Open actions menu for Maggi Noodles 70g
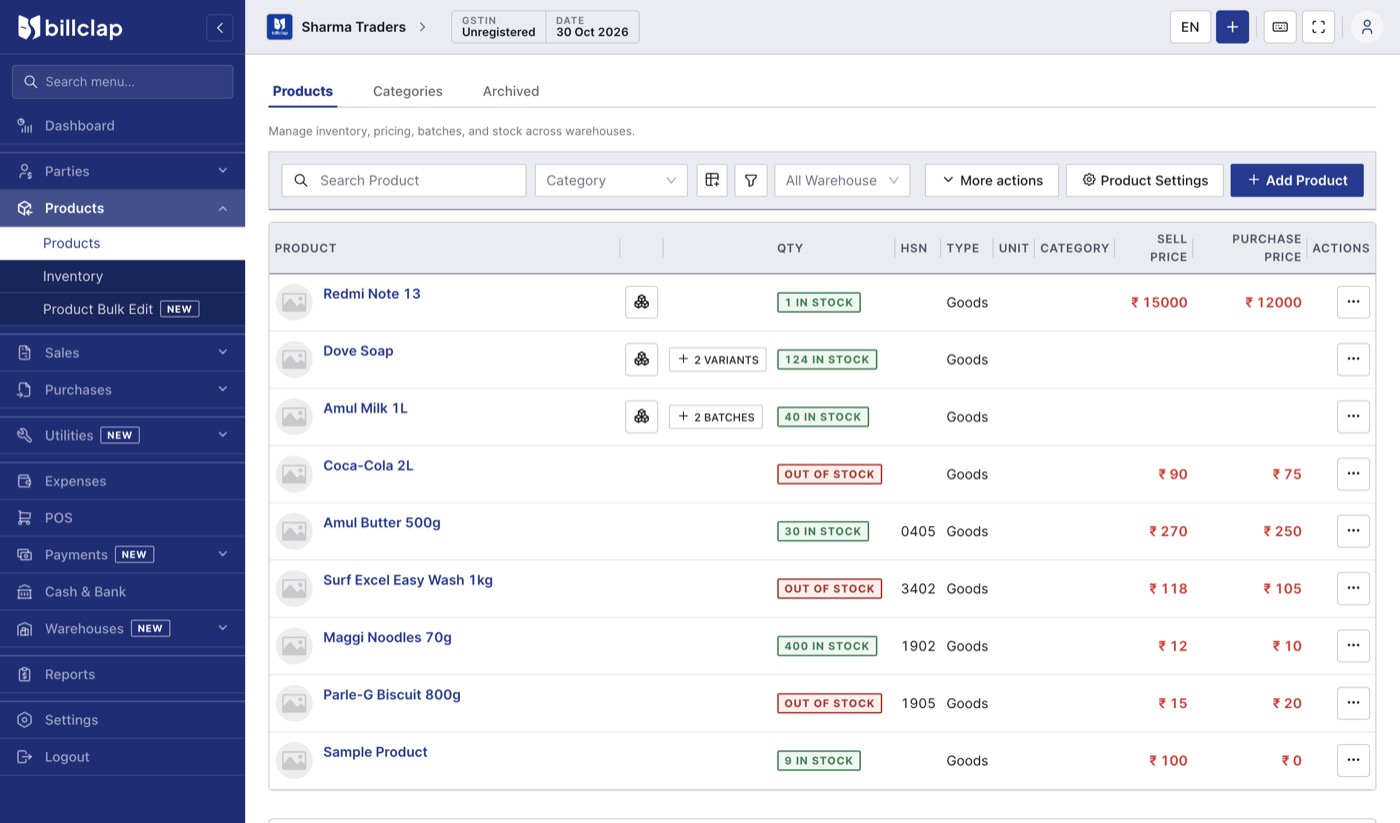 pos(1353,646)
